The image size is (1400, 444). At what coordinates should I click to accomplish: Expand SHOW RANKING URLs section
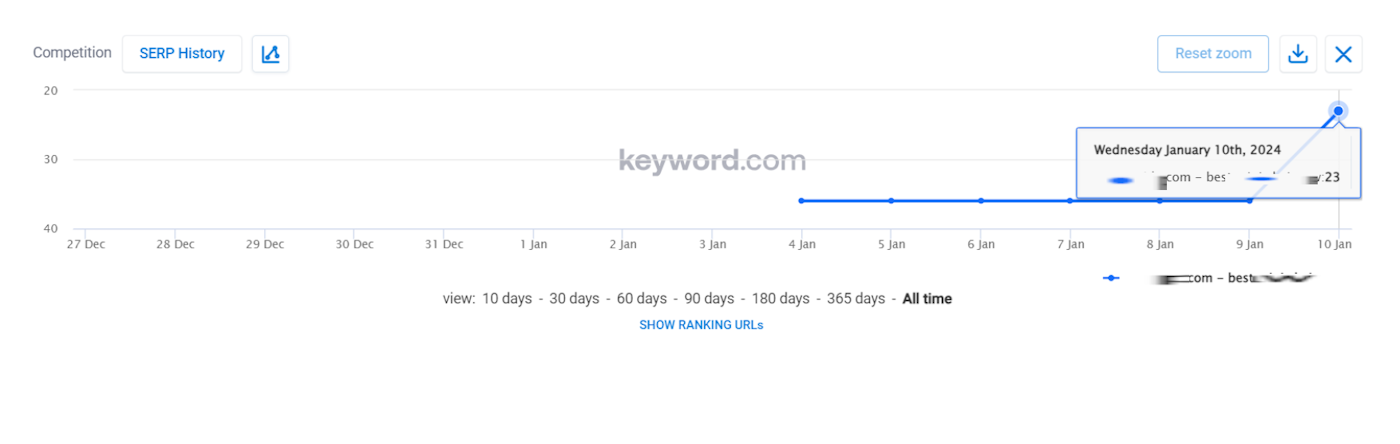coord(701,325)
